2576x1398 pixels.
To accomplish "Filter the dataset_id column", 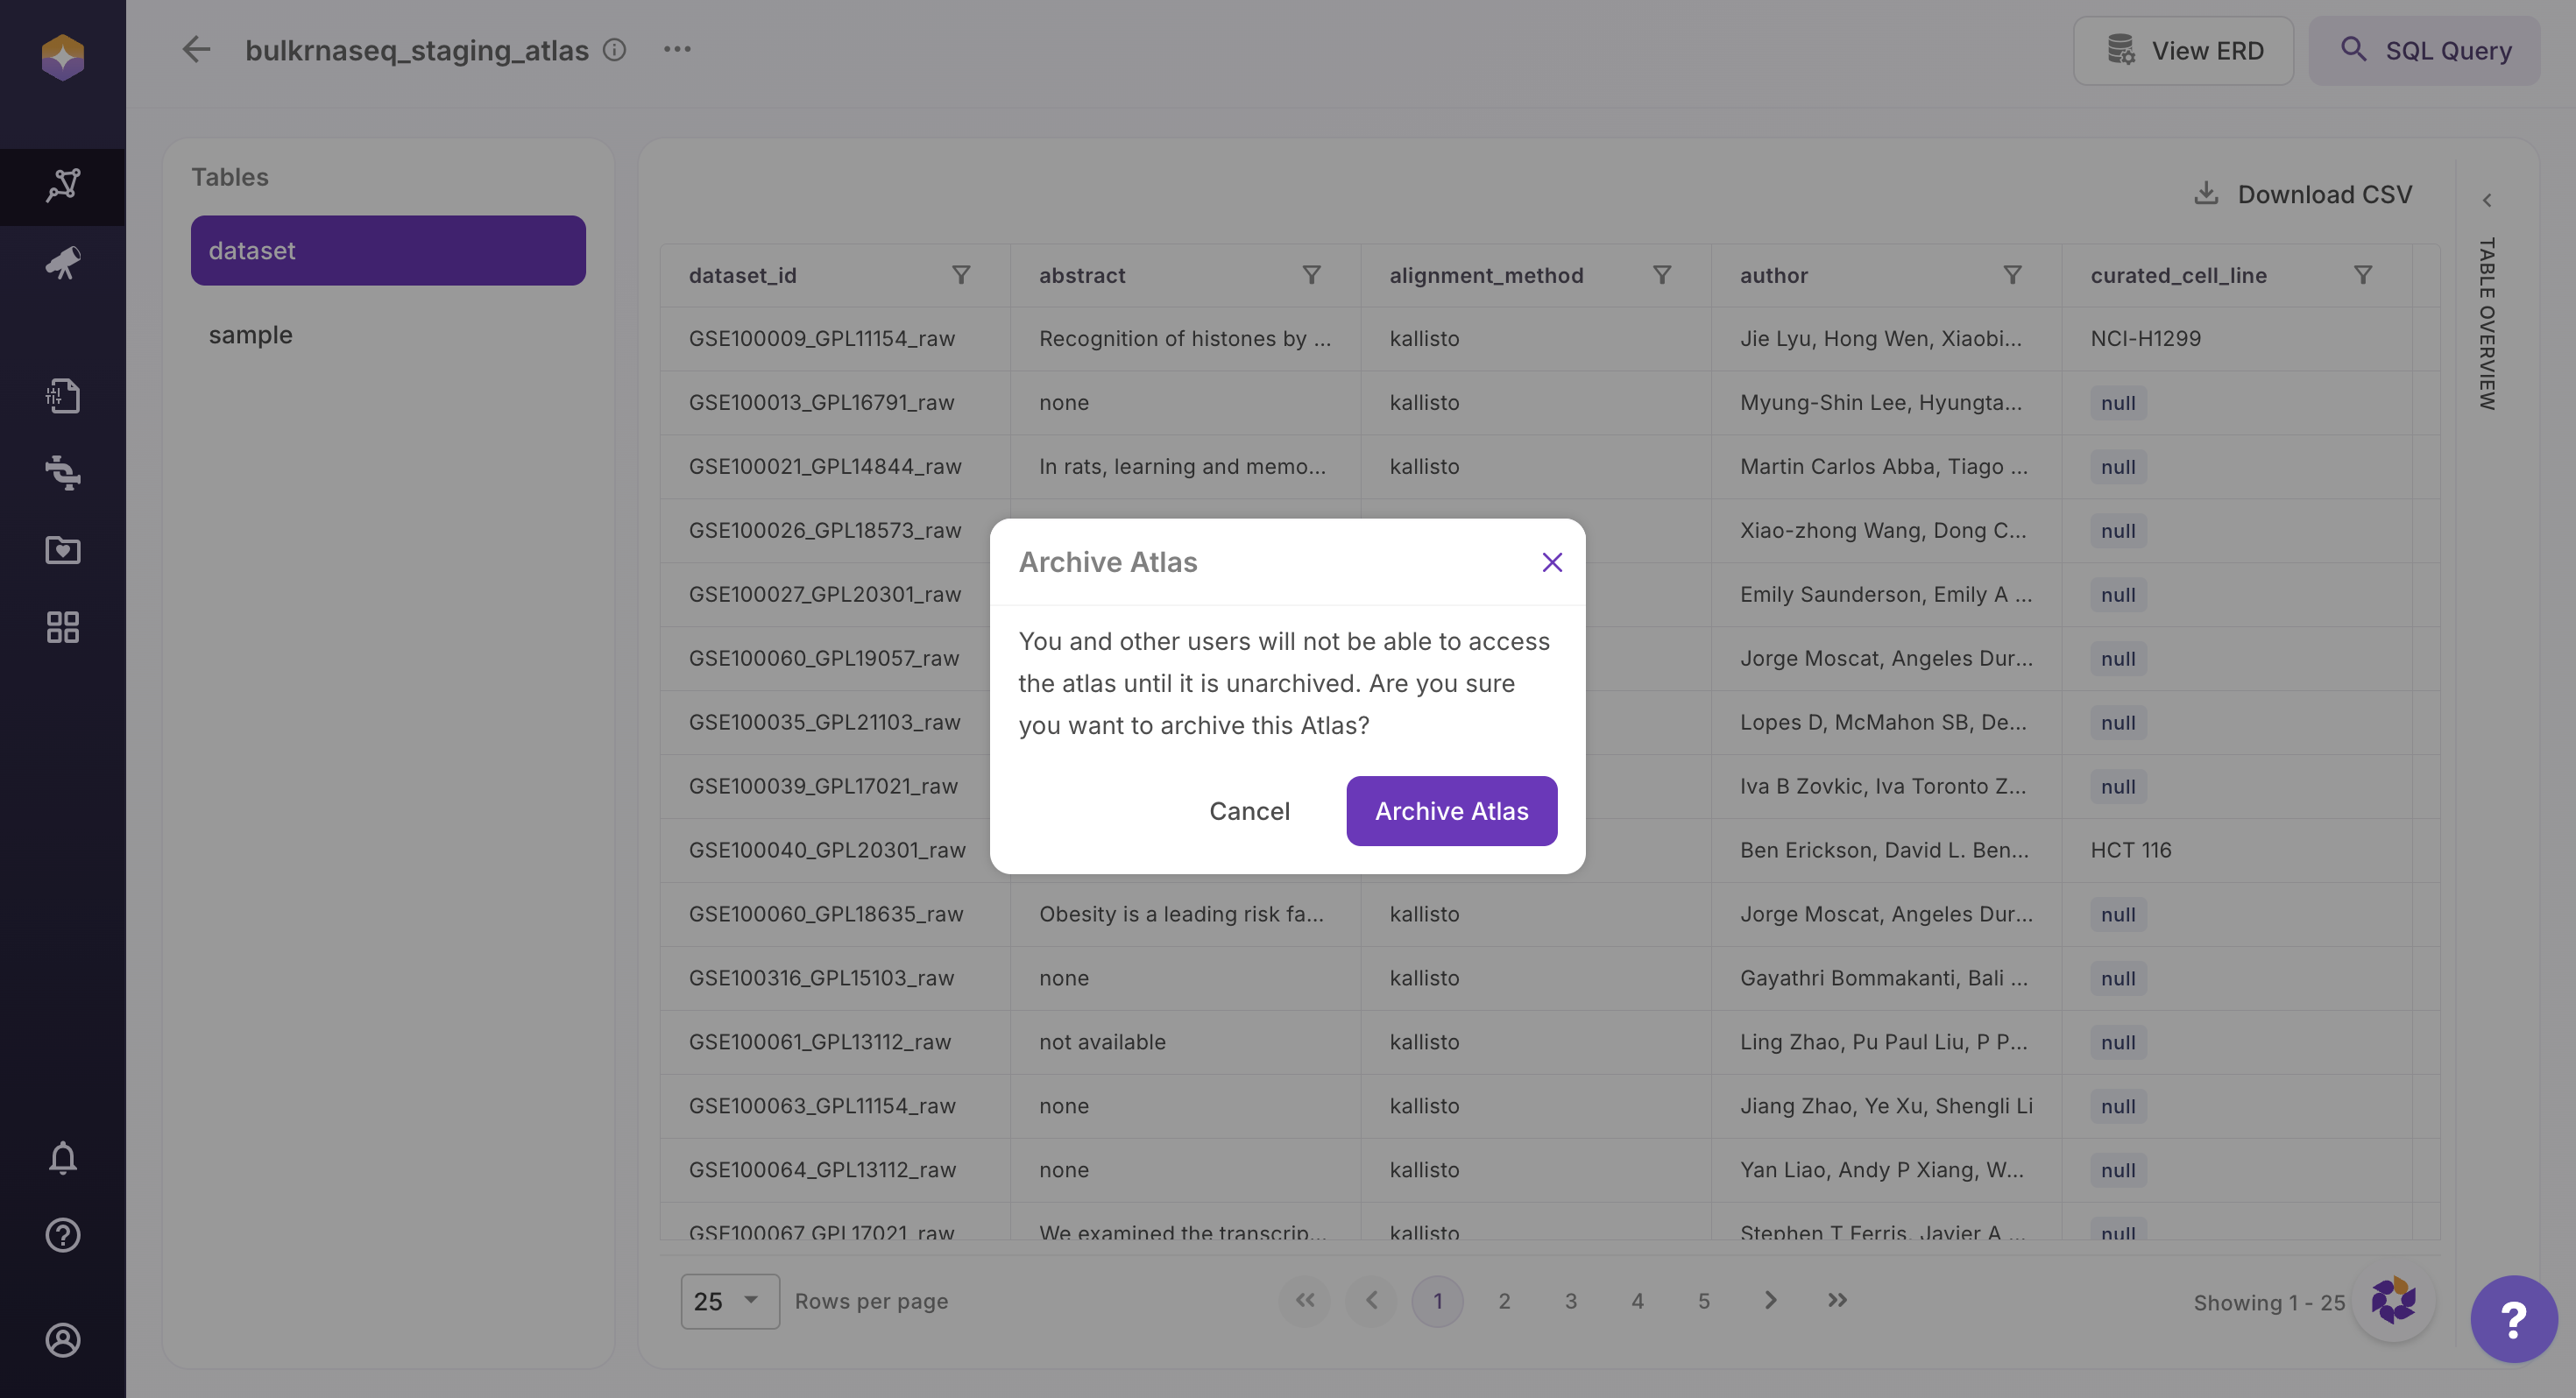I will click(x=961, y=275).
